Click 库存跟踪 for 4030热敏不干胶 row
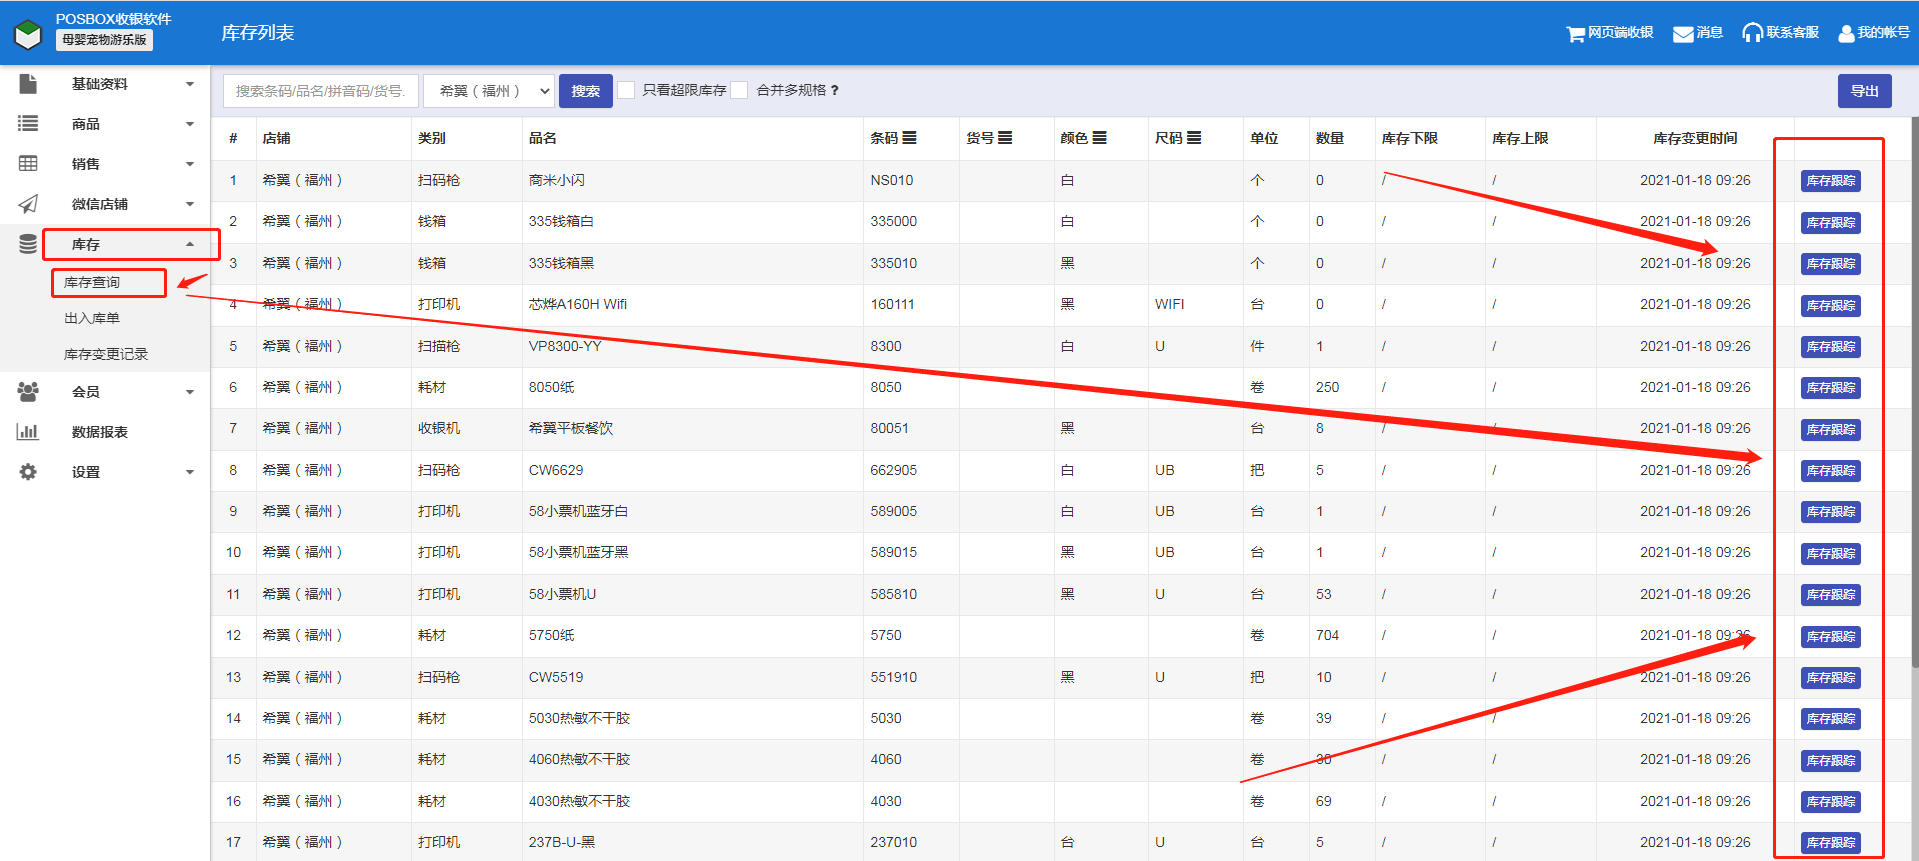 click(1831, 802)
